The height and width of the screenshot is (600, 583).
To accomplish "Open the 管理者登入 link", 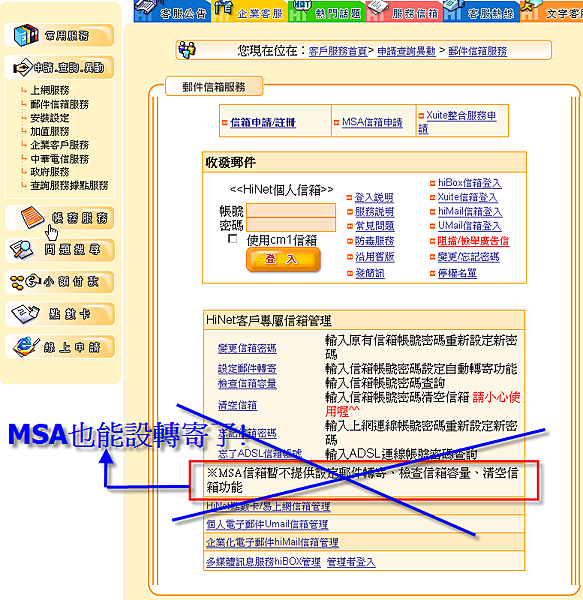I will (351, 562).
